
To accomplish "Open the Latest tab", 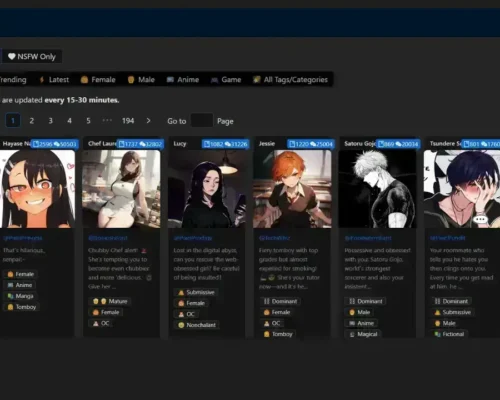I will (54, 80).
